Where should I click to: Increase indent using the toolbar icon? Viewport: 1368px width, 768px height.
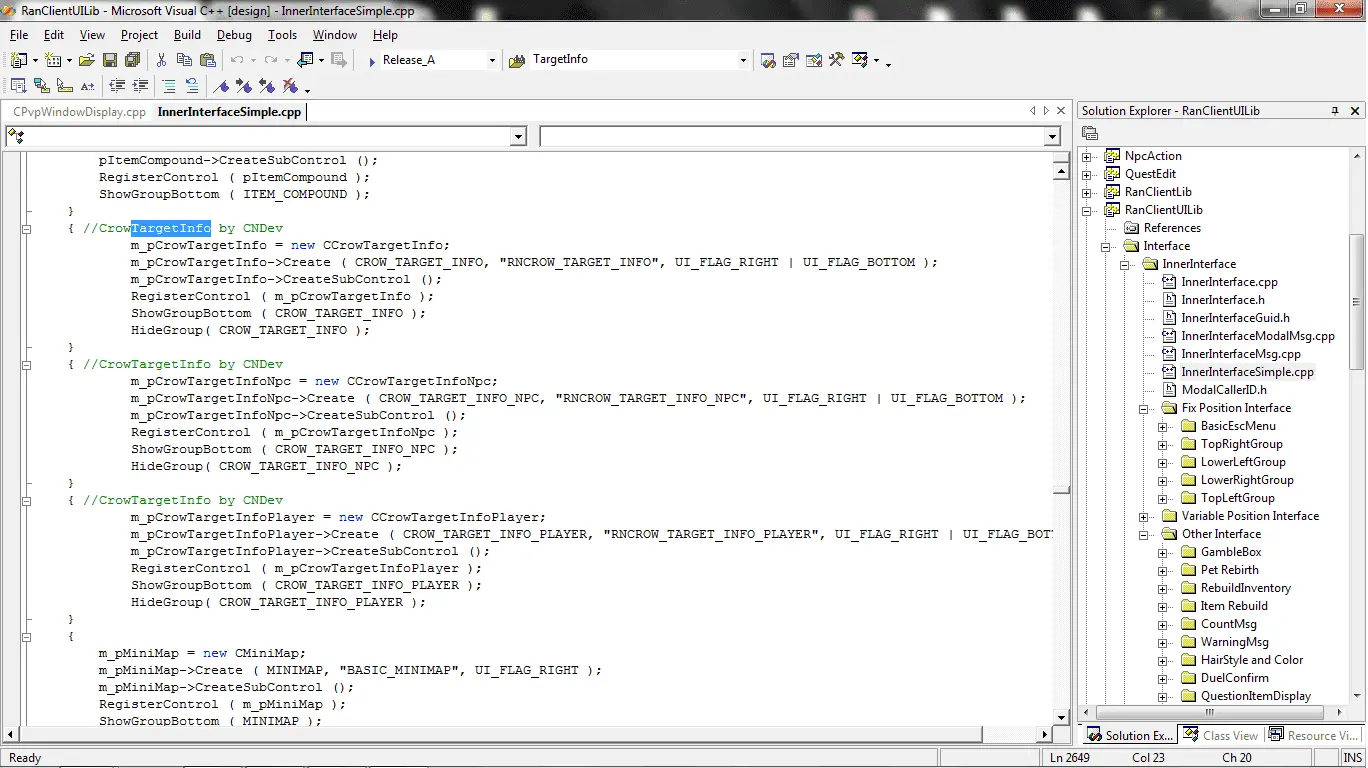pos(140,86)
